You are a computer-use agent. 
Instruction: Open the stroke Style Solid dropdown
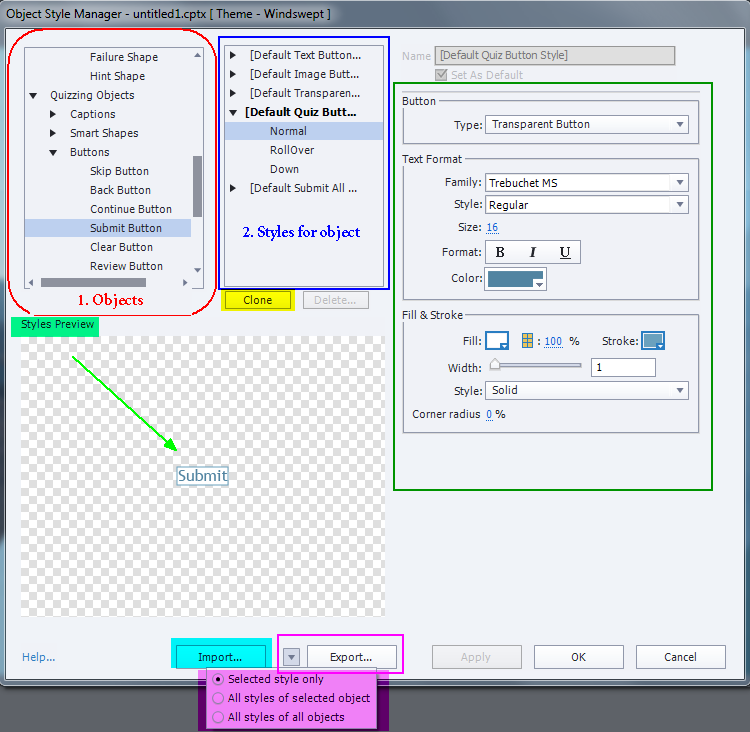click(587, 390)
